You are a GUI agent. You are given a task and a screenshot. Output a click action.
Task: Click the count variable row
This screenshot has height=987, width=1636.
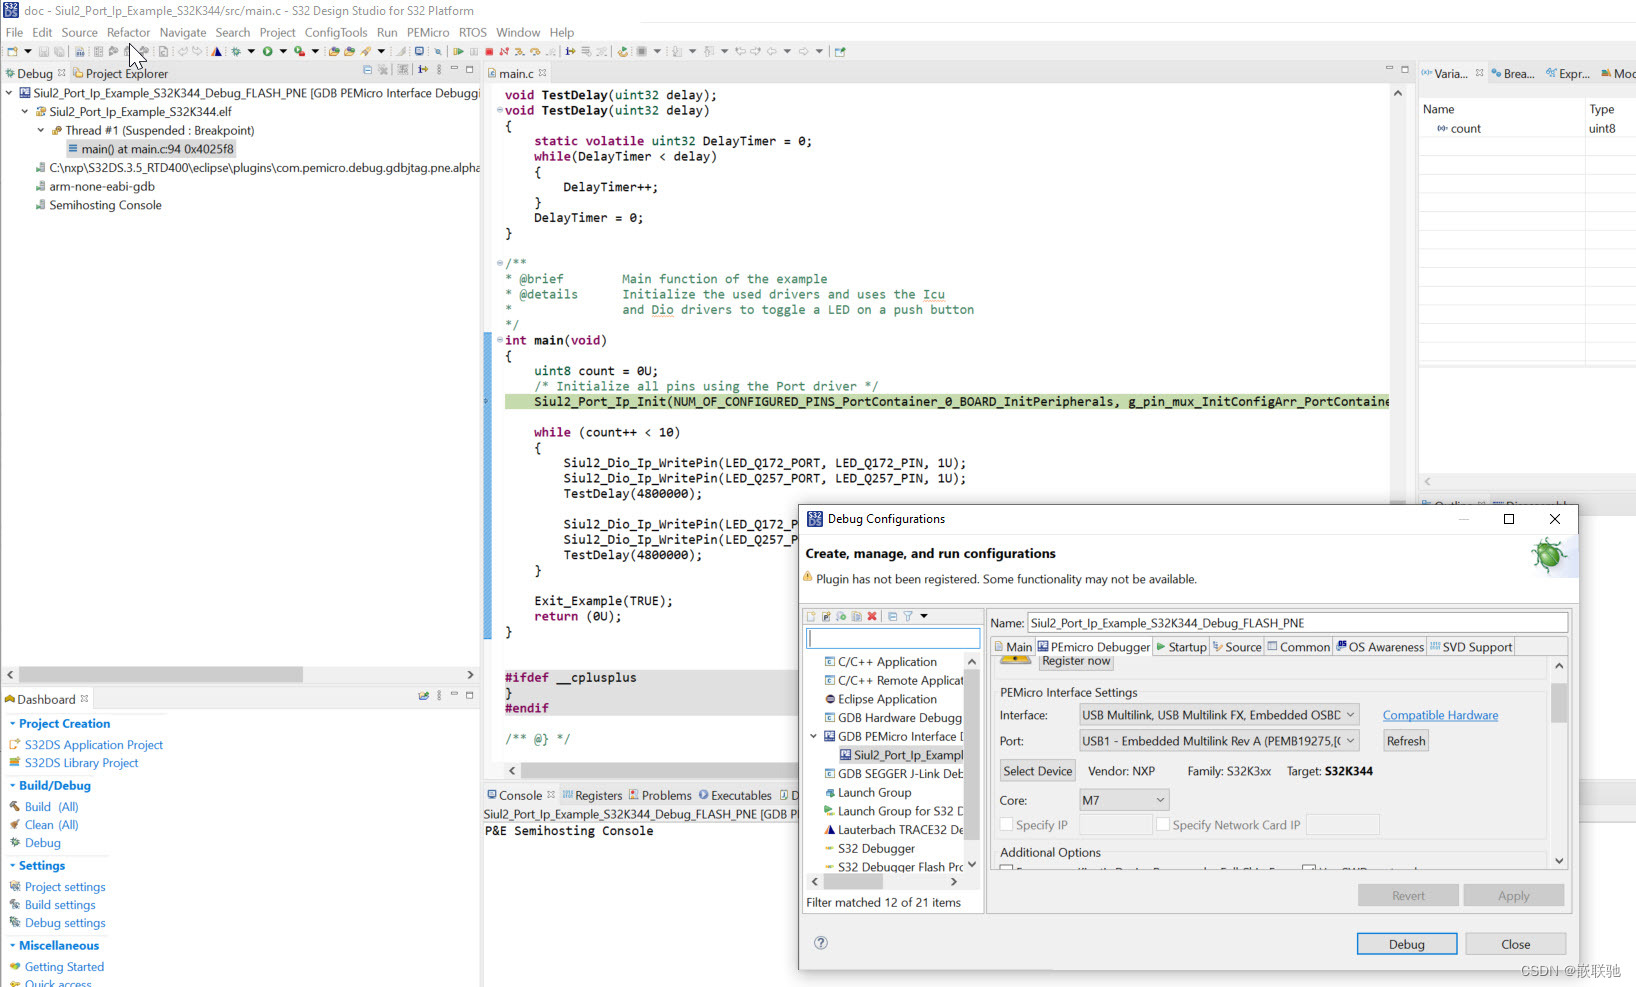(x=1527, y=128)
